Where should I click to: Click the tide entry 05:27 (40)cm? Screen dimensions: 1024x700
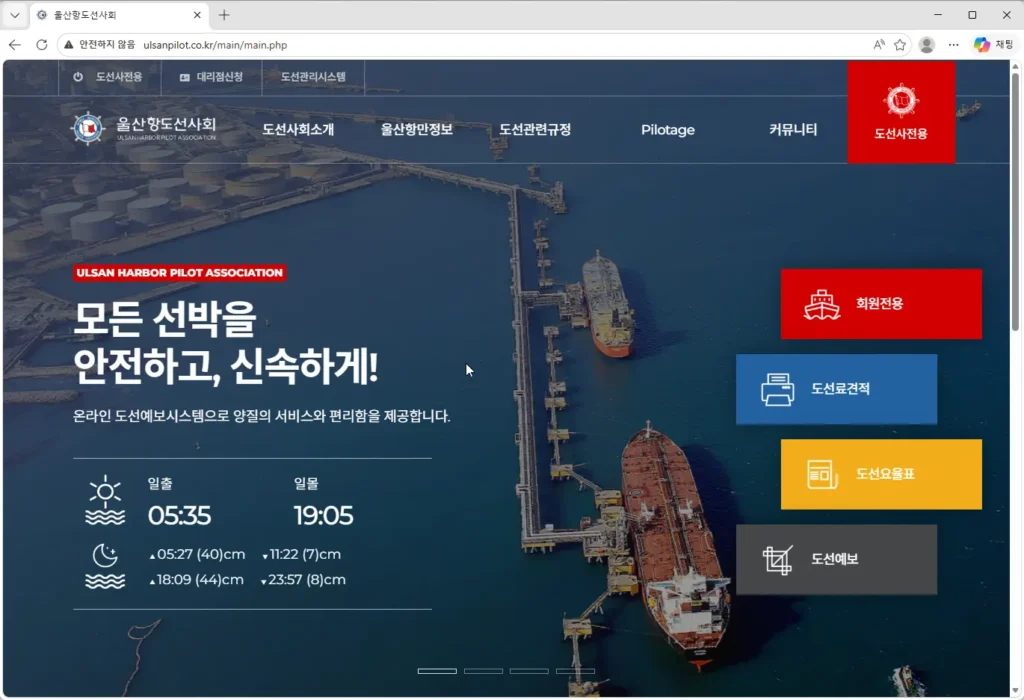[x=197, y=554]
